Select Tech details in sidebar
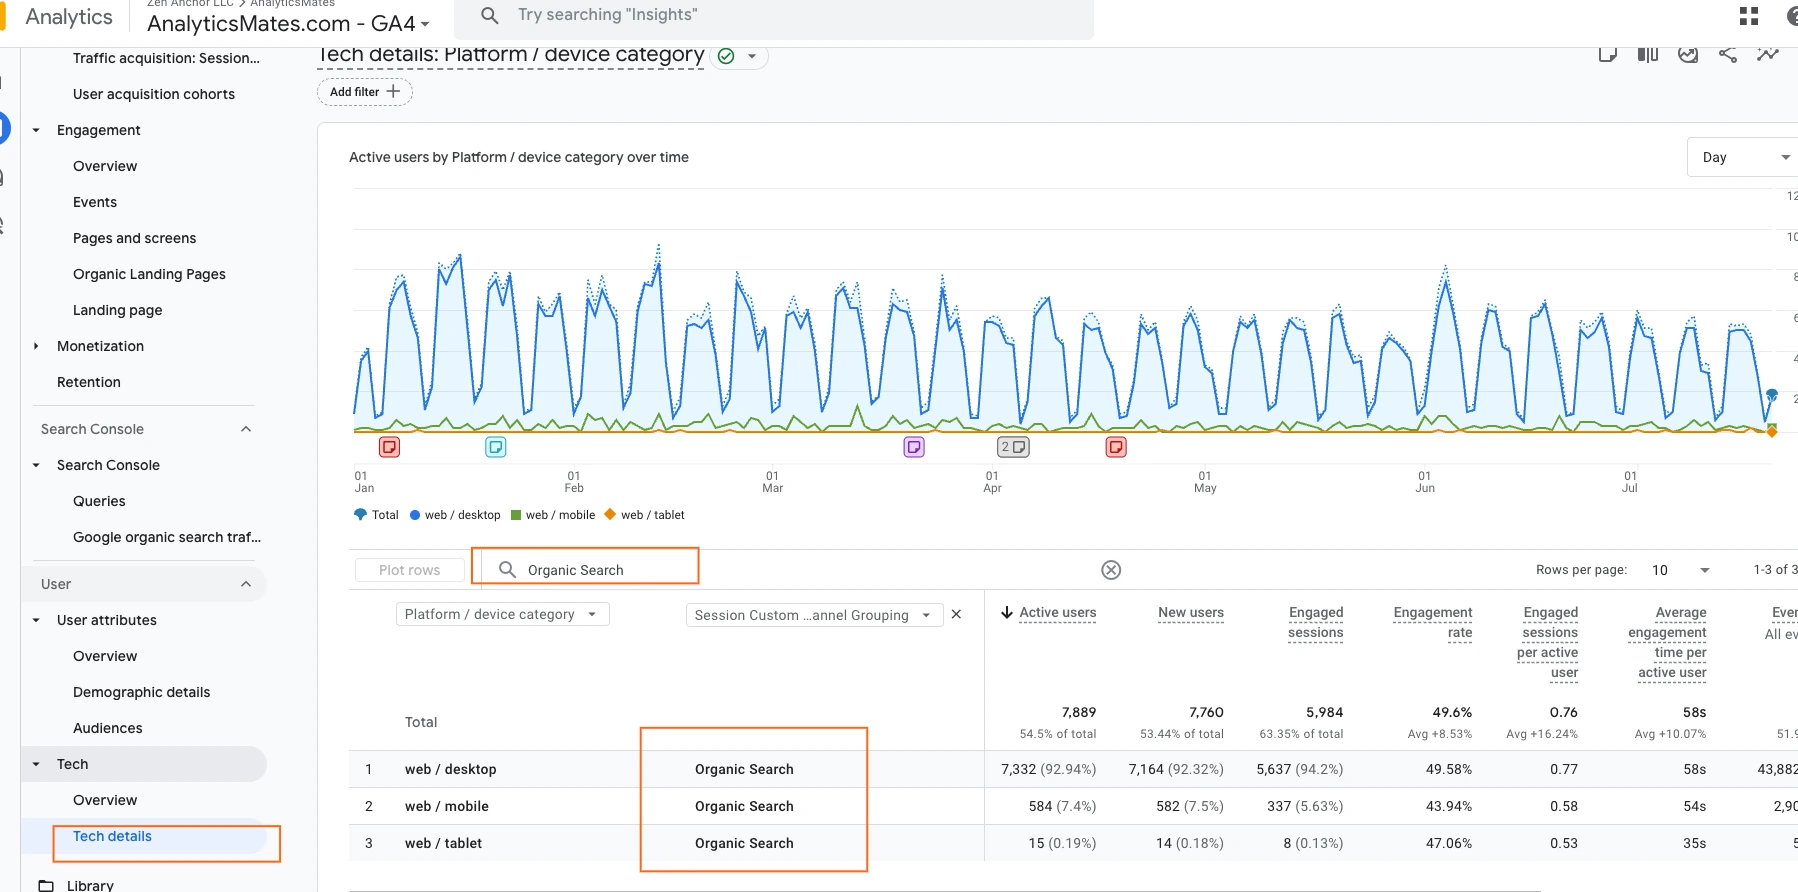Viewport: 1798px width, 892px height. tap(112, 836)
